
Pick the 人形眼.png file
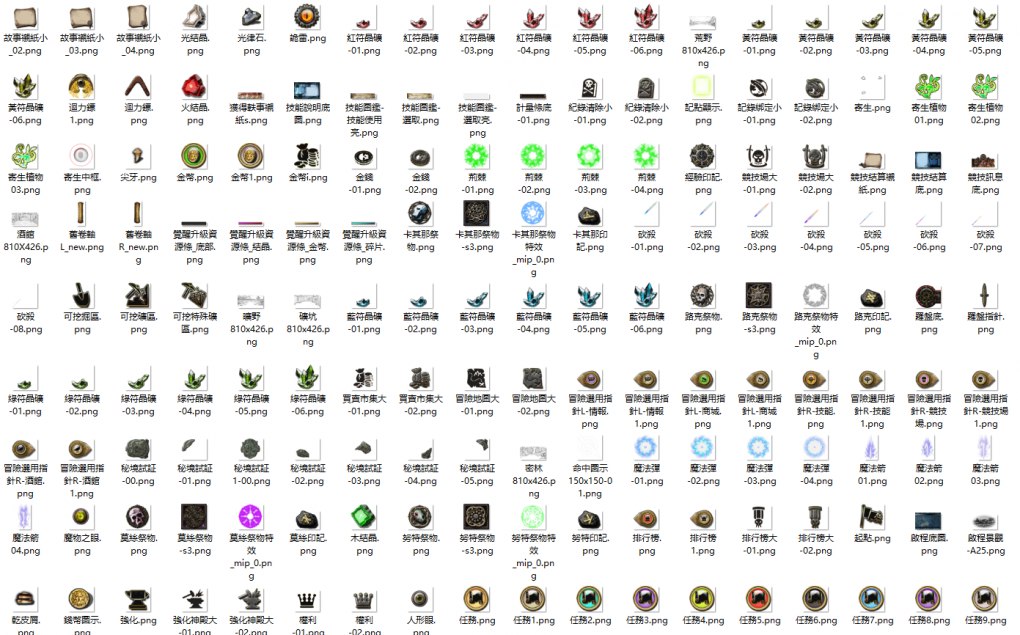421,598
